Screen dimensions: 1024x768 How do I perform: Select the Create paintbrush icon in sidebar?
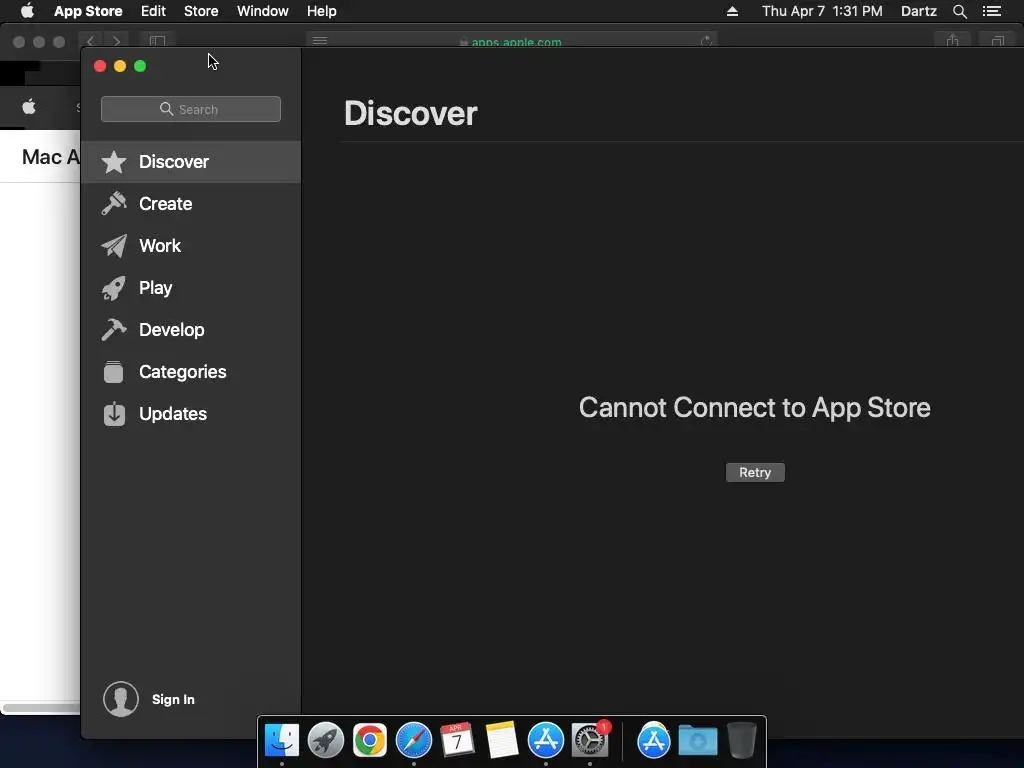[x=114, y=204]
